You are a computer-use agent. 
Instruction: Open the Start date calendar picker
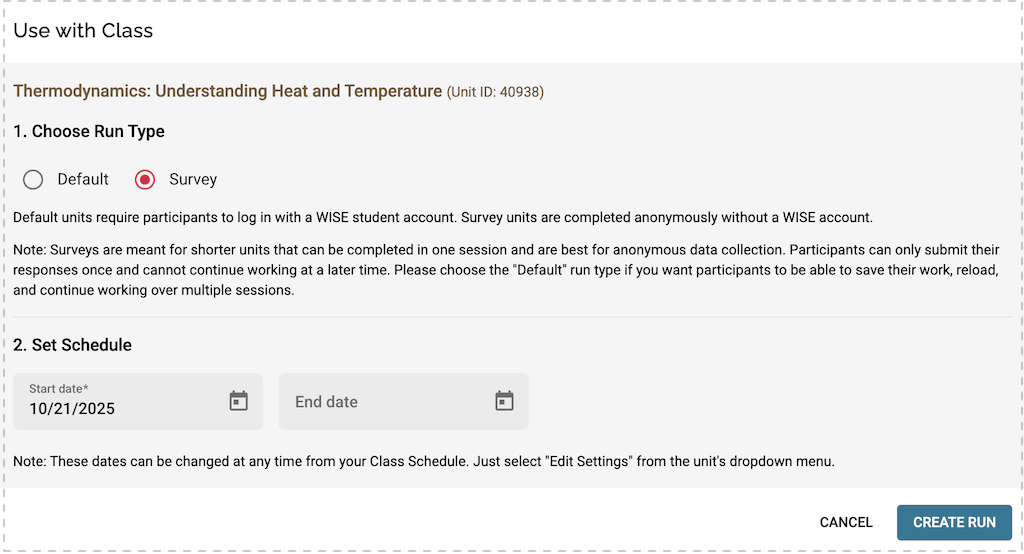(238, 401)
